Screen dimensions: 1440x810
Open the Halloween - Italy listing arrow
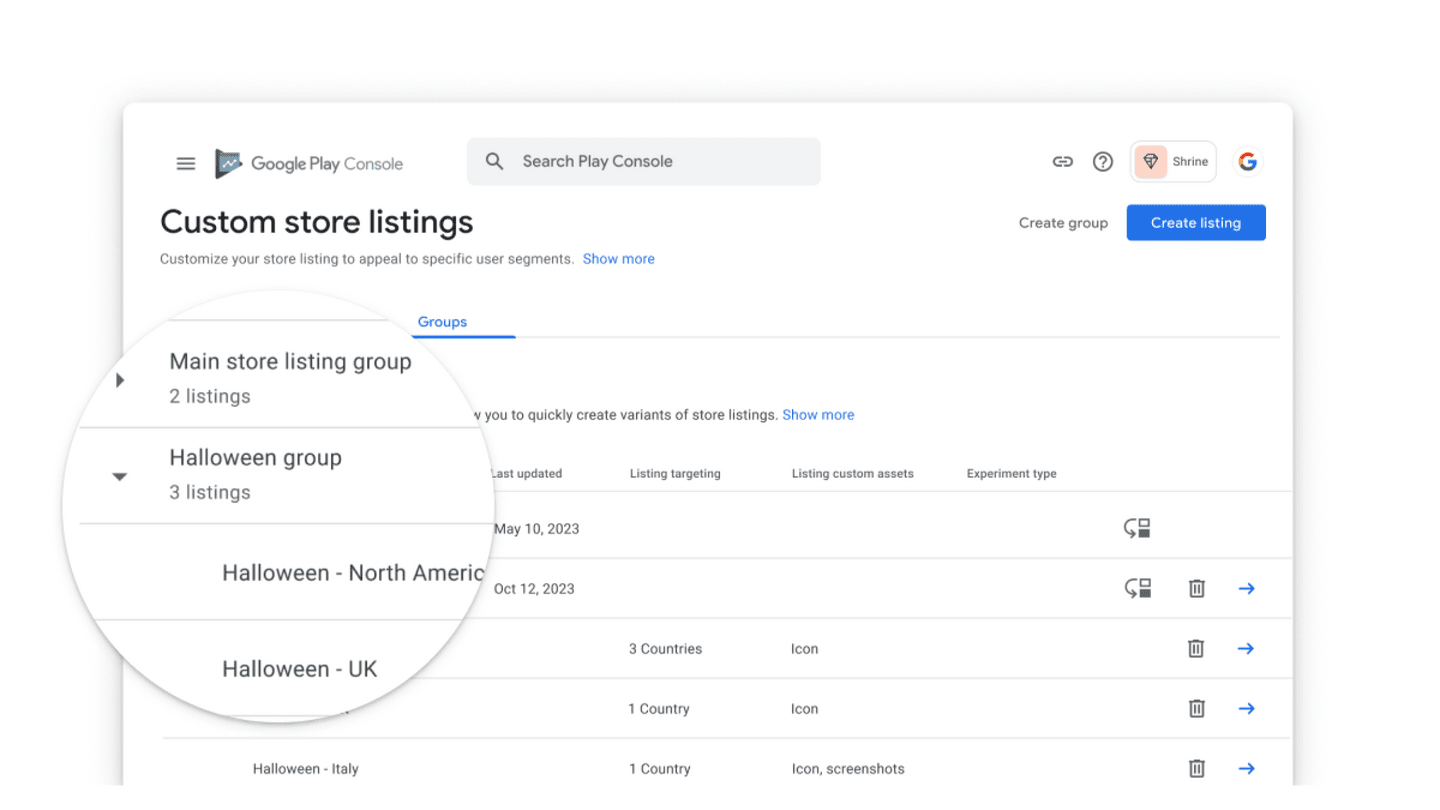click(1246, 768)
